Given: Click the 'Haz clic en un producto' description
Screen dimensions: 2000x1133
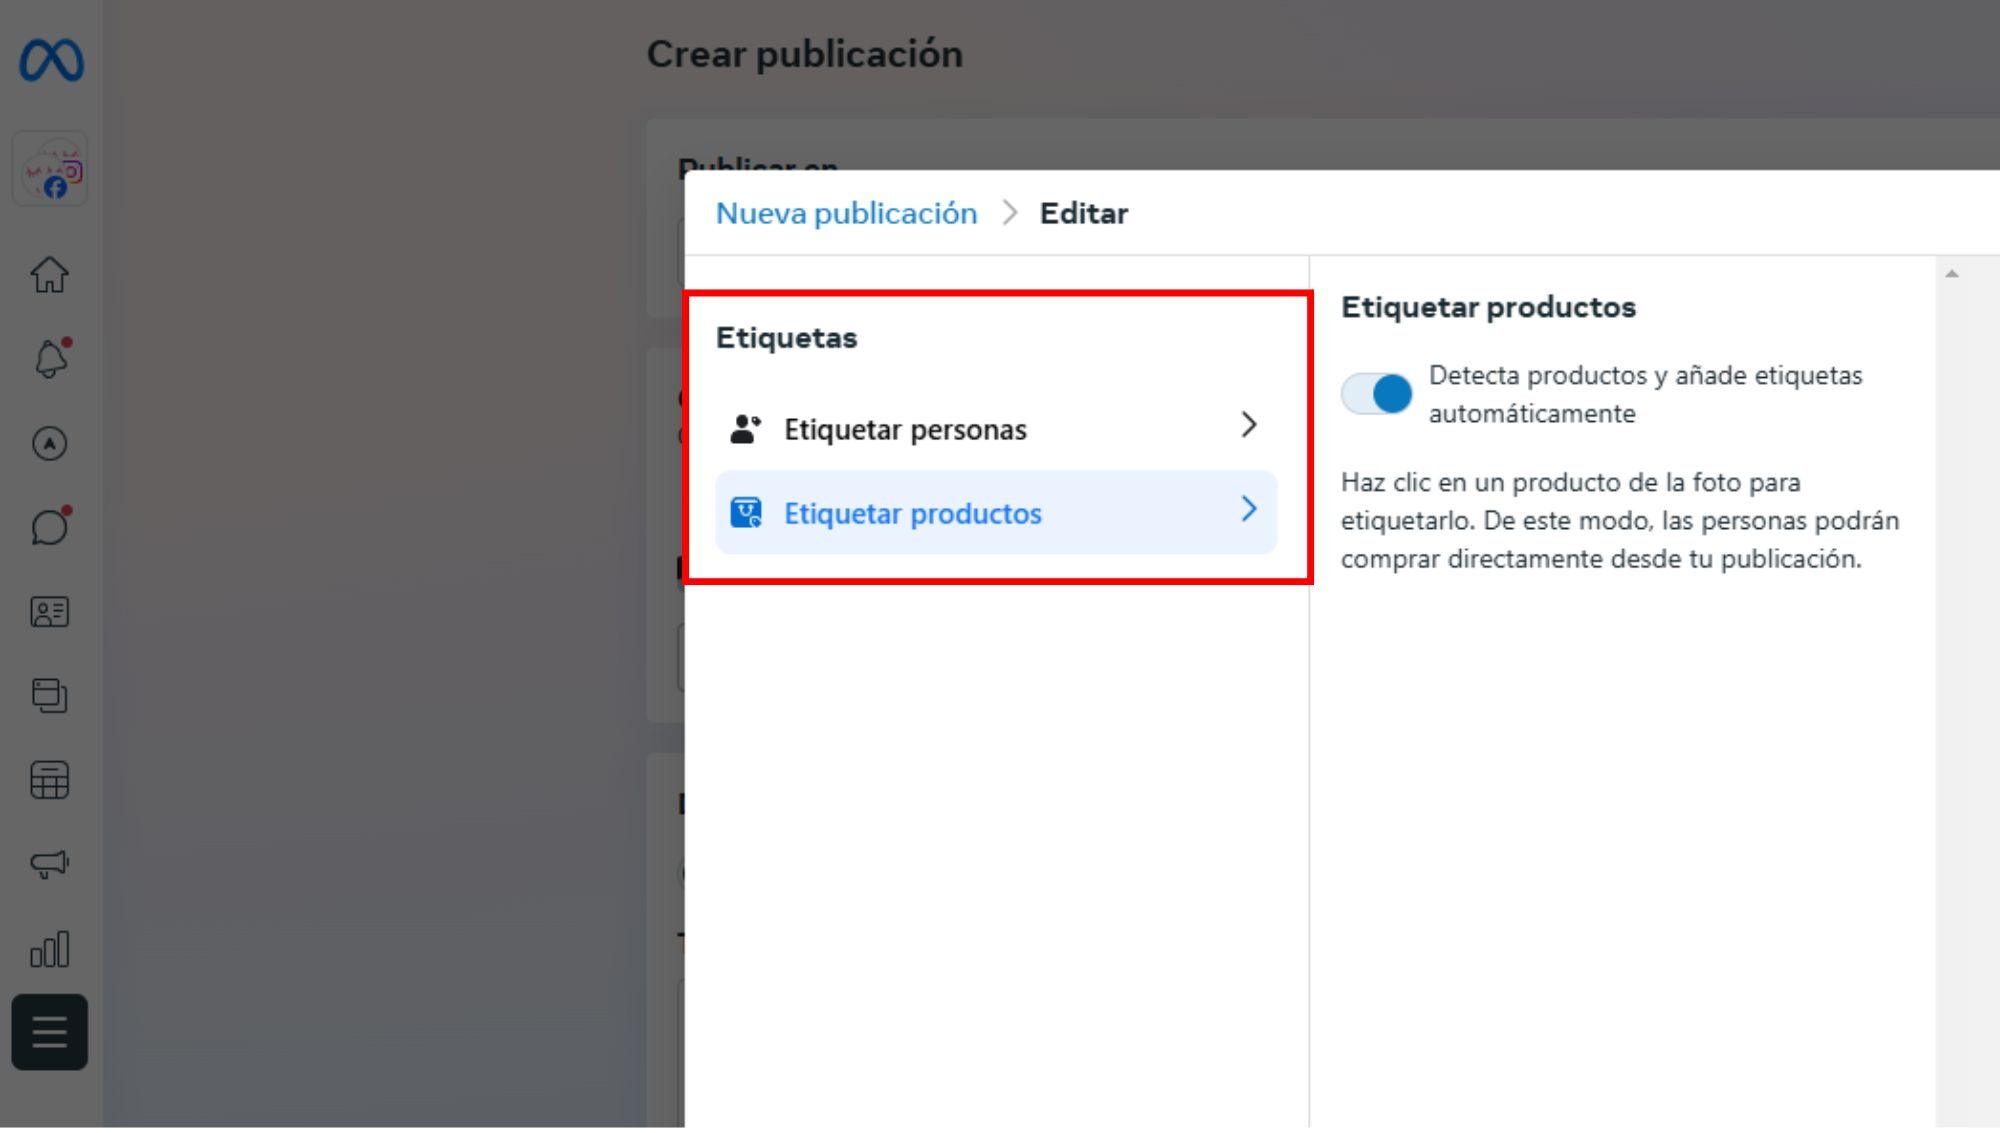Looking at the screenshot, I should click(1619, 520).
